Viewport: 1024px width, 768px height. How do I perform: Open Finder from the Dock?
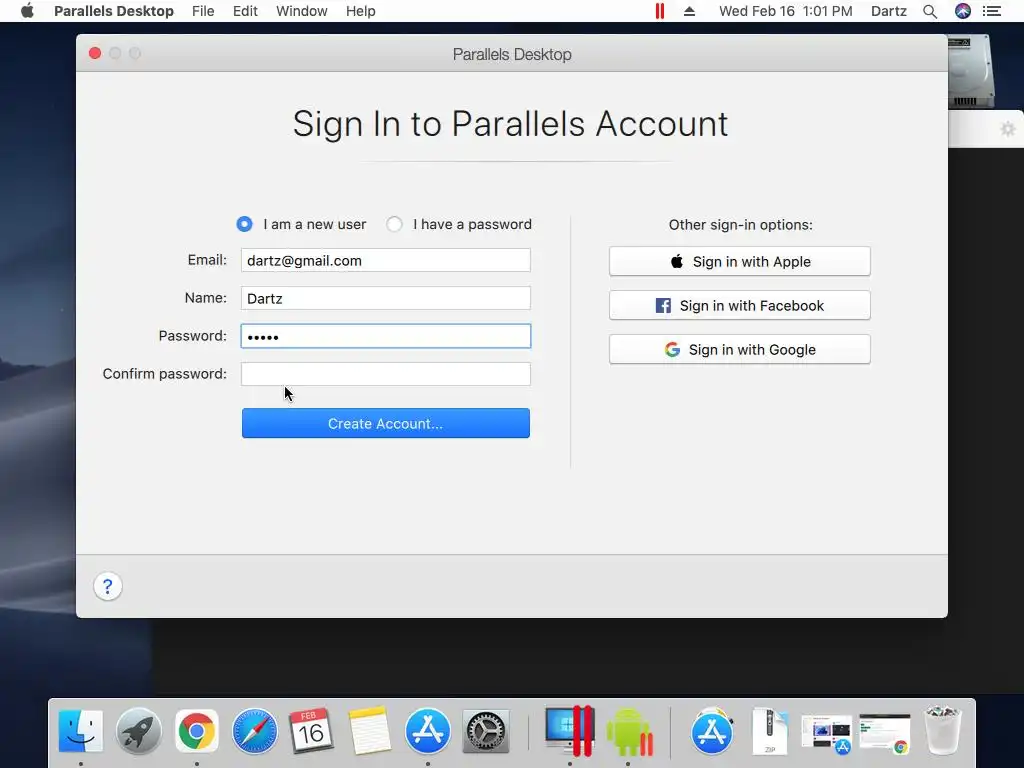click(80, 731)
